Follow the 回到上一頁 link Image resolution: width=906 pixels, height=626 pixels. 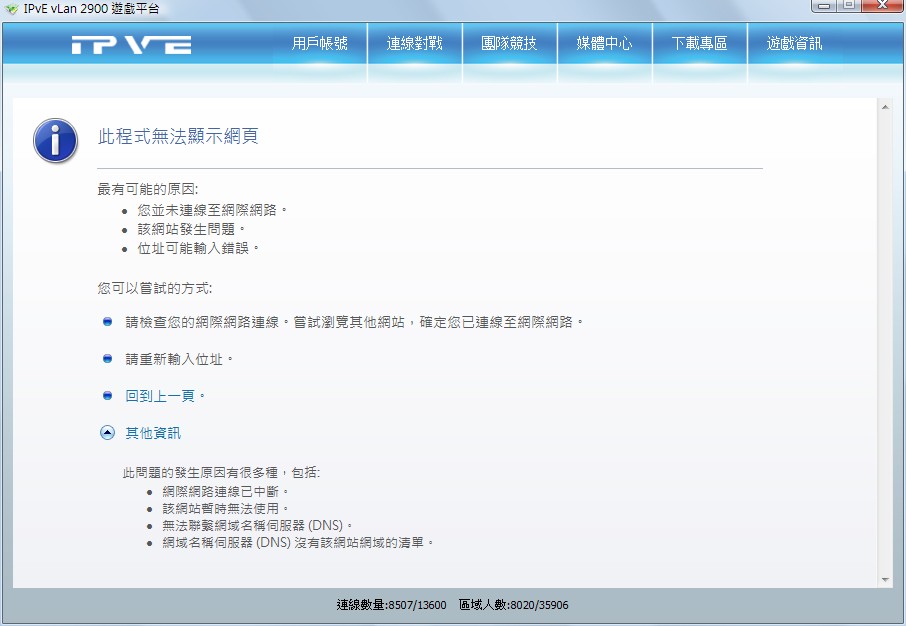(165, 396)
